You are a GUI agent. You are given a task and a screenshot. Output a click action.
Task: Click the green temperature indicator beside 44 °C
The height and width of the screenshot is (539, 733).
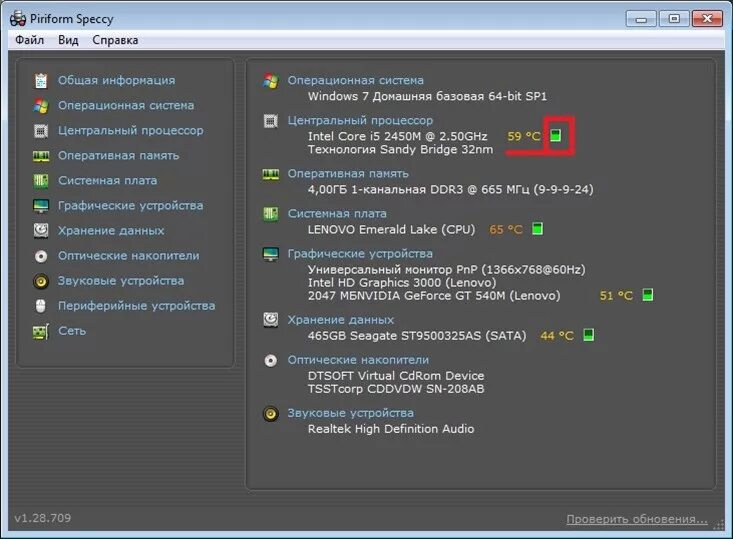[589, 335]
